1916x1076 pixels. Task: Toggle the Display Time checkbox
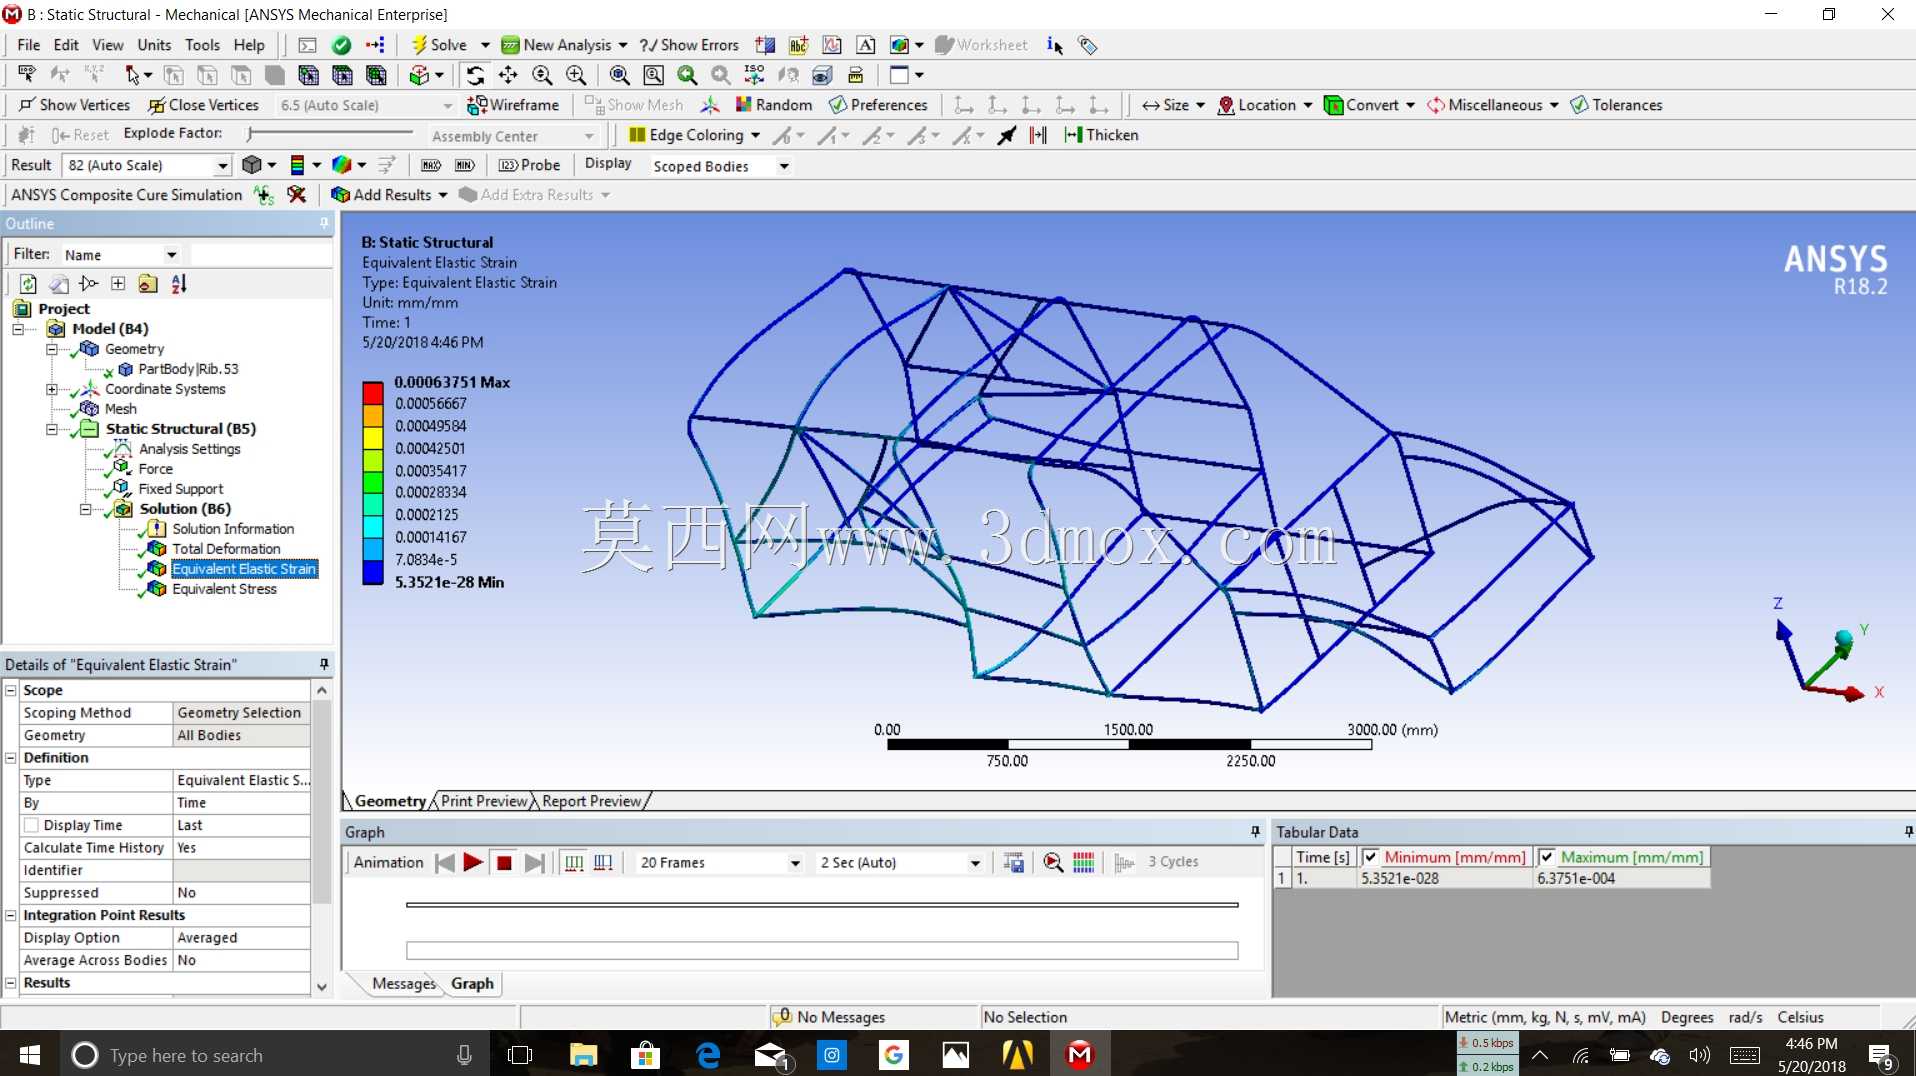click(x=31, y=825)
